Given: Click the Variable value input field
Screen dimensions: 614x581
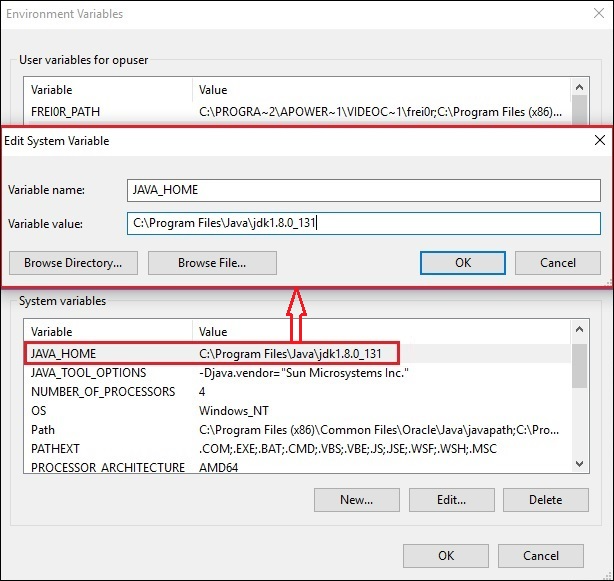Looking at the screenshot, I should point(363,224).
